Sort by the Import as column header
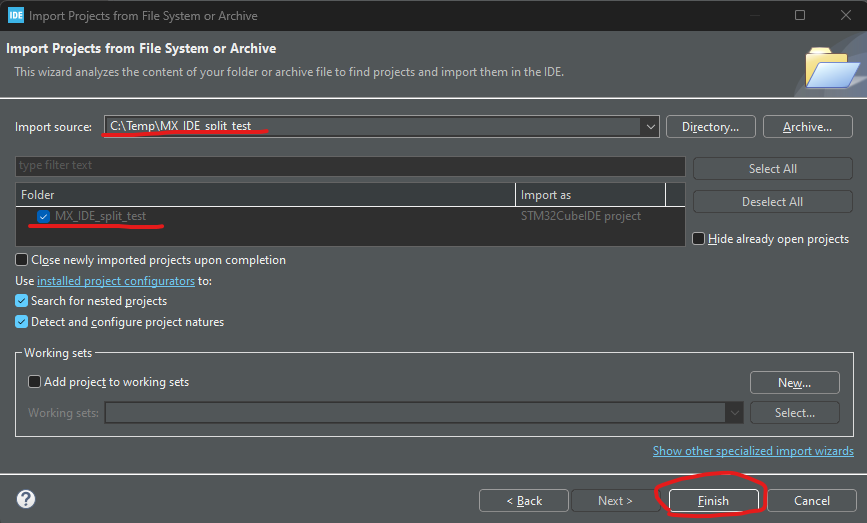867x523 pixels. [x=590, y=195]
